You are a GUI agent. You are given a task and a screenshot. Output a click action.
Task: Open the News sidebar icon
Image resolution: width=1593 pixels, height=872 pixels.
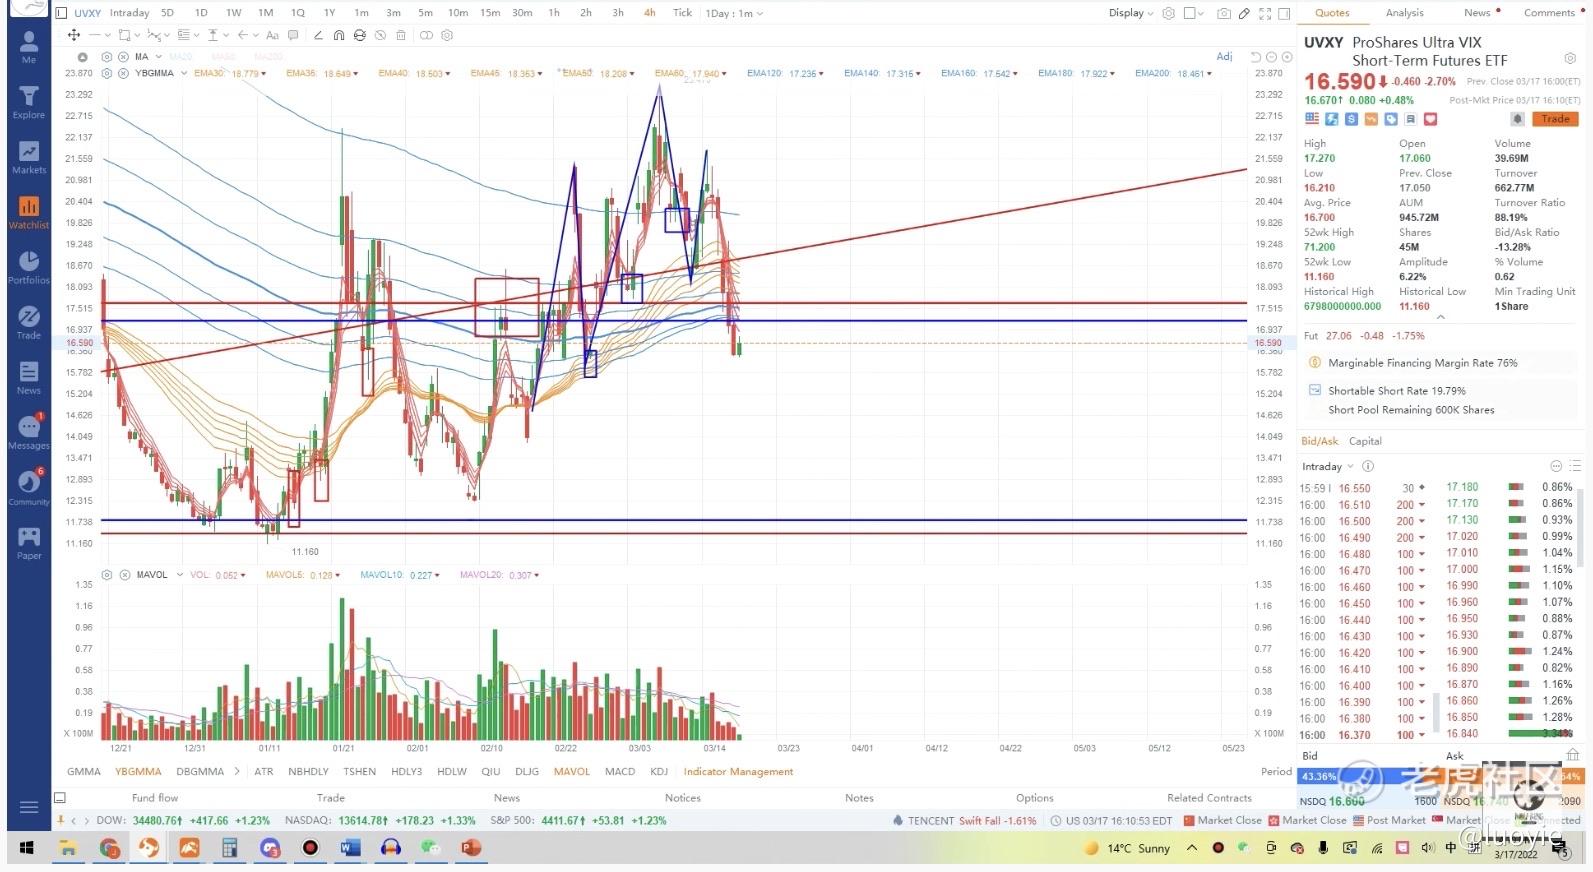[x=29, y=377]
